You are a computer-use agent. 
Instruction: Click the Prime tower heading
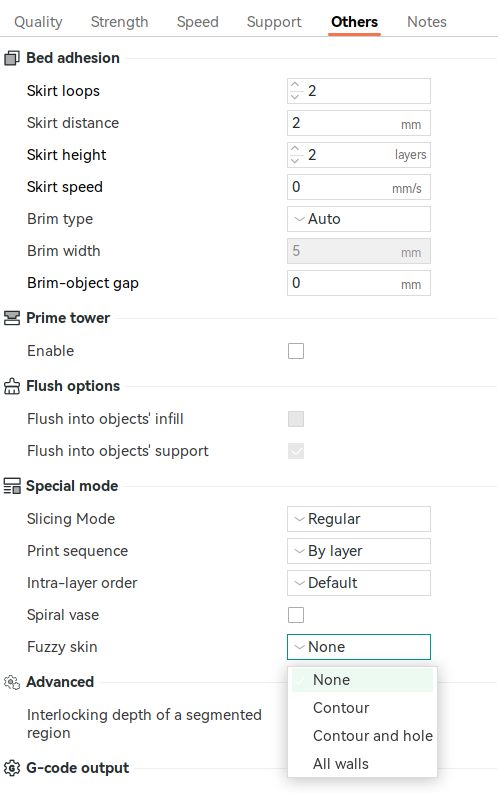[x=68, y=318]
